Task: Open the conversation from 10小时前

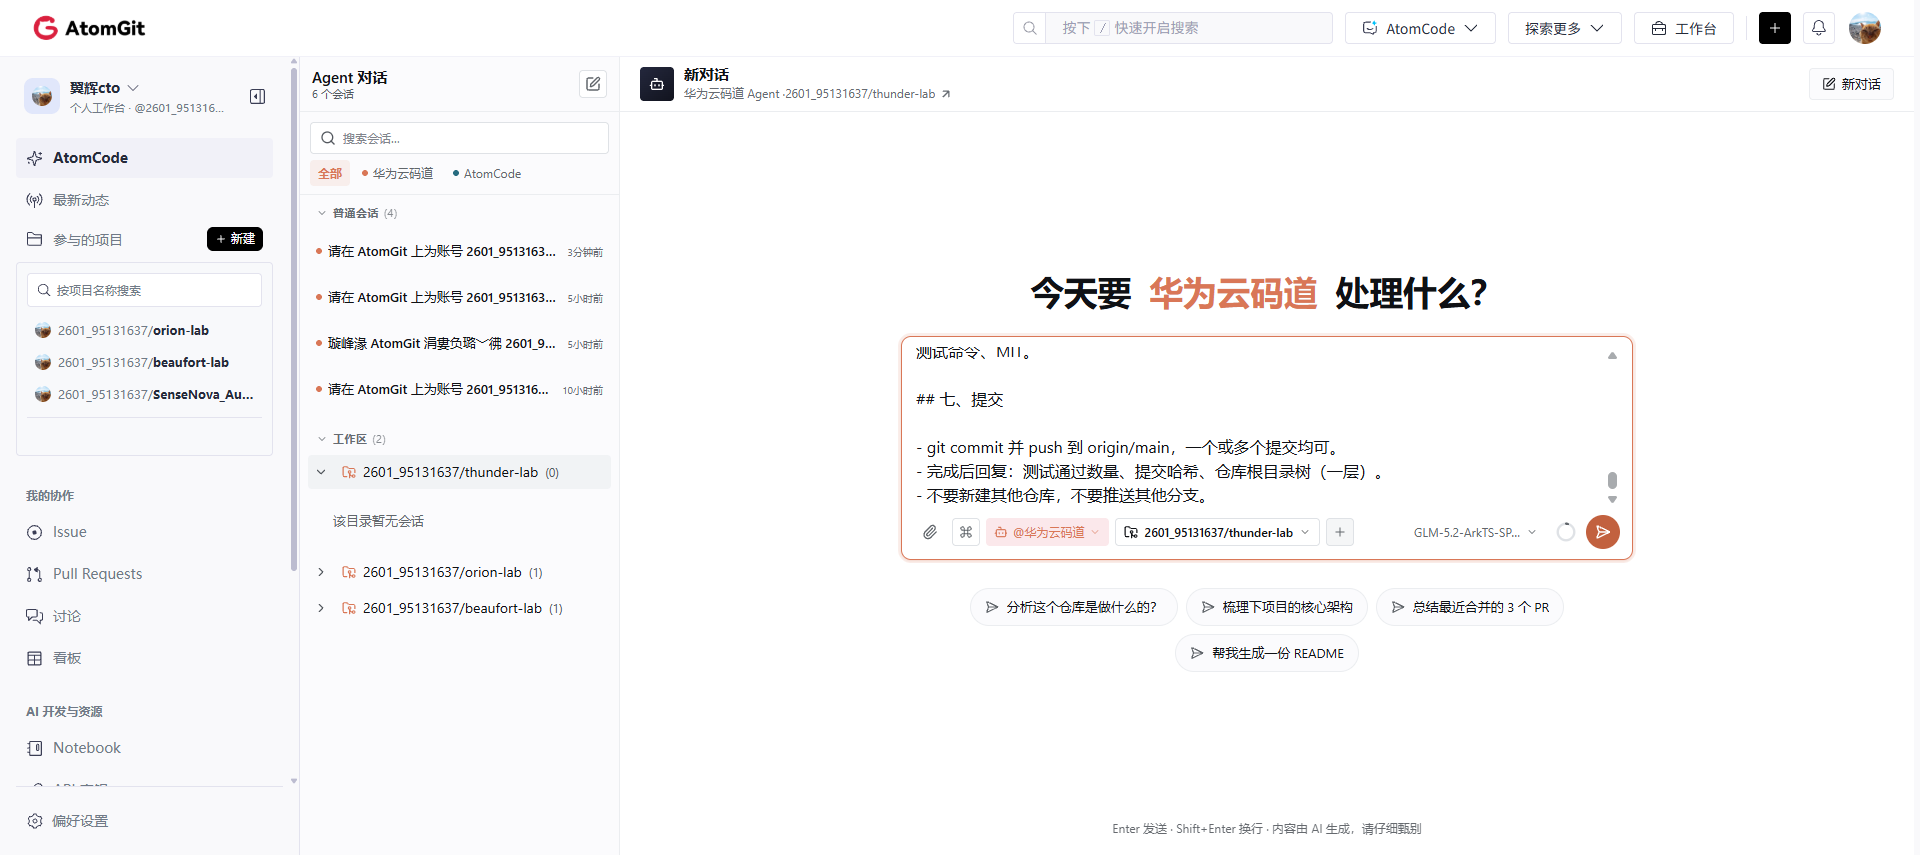Action: 459,390
